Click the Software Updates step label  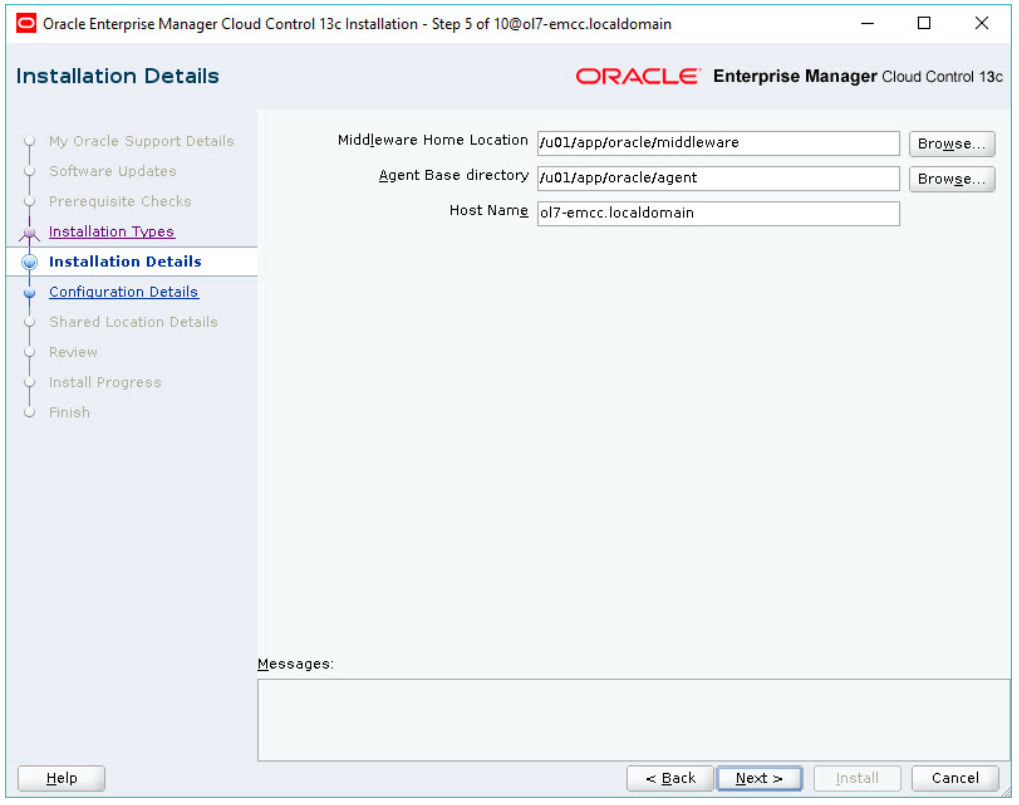112,172
